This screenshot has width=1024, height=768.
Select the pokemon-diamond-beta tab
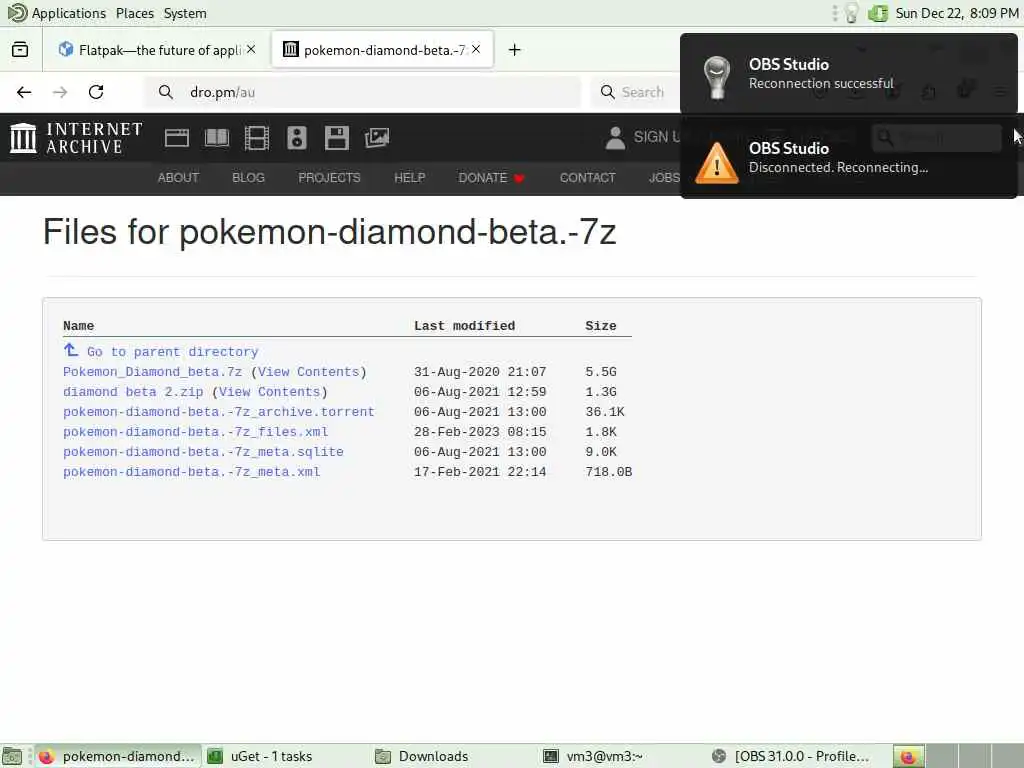[x=382, y=50]
